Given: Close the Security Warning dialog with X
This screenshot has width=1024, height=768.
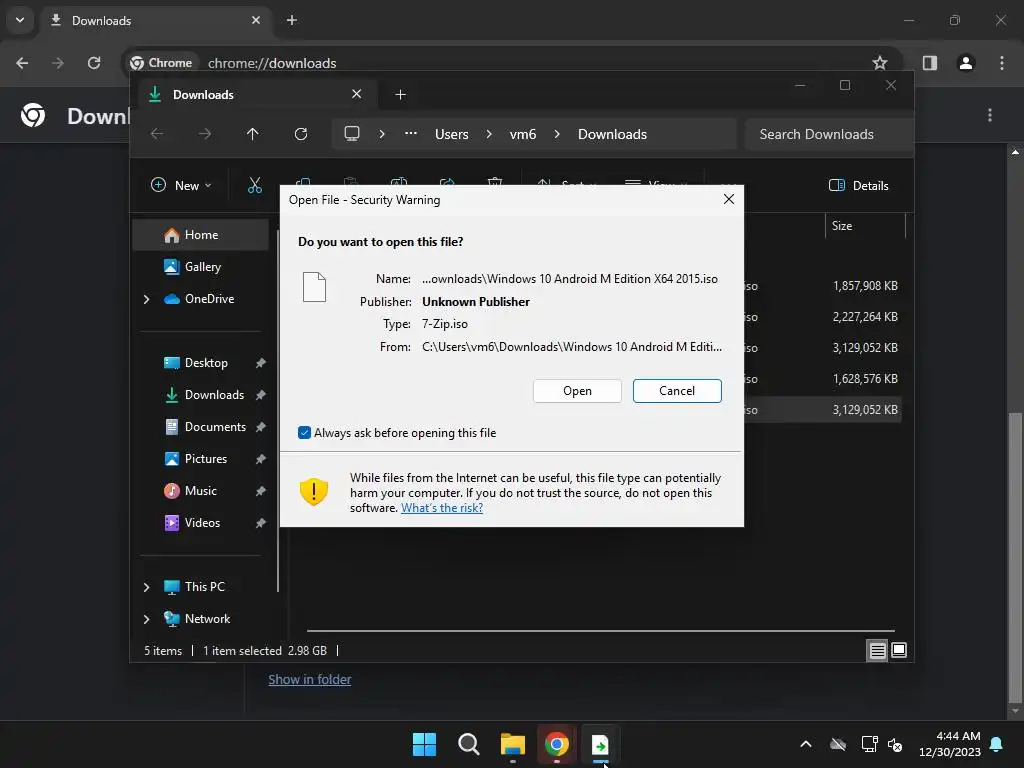Looking at the screenshot, I should [729, 199].
